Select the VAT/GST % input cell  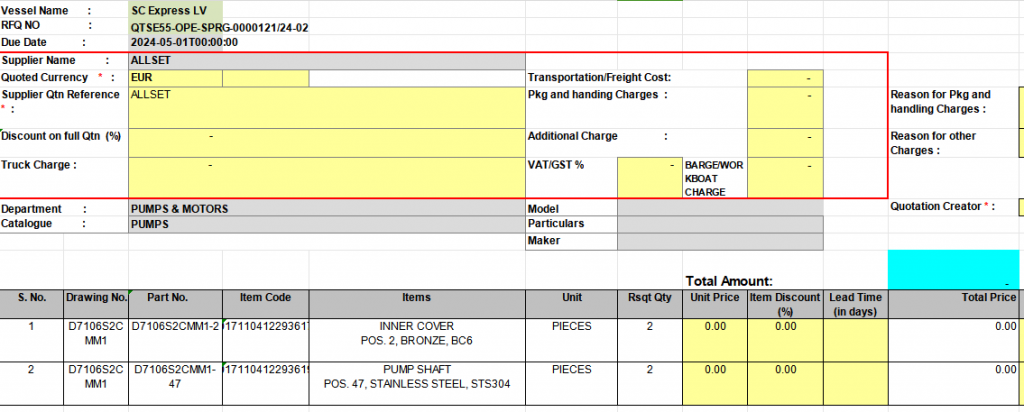pos(648,176)
